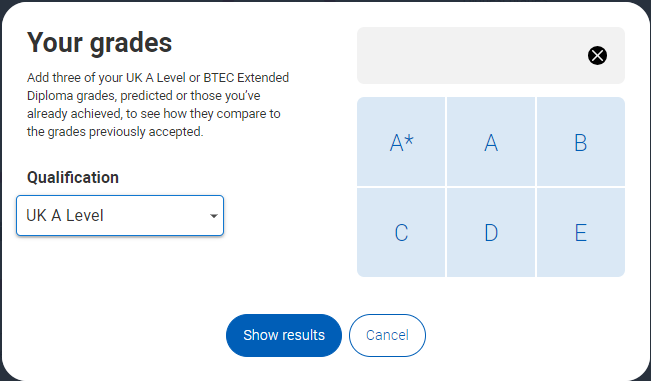
Task: Show results for entered grades
Action: [284, 335]
